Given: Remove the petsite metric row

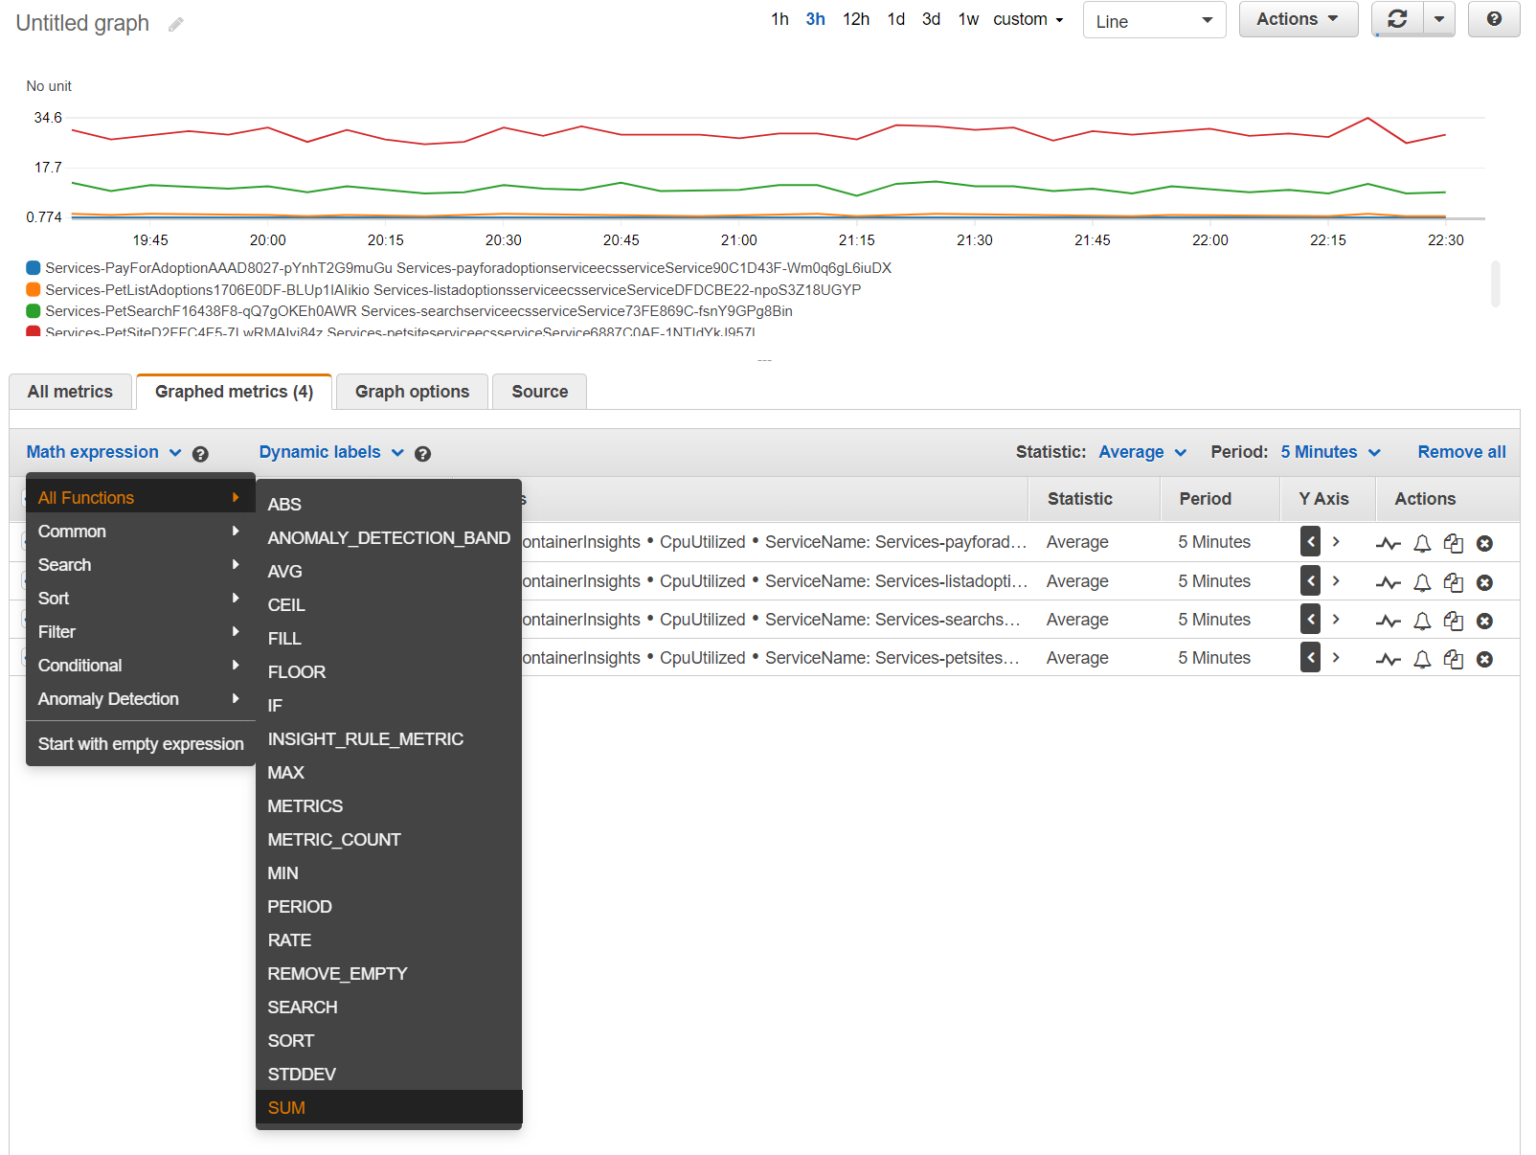Looking at the screenshot, I should click(1485, 659).
